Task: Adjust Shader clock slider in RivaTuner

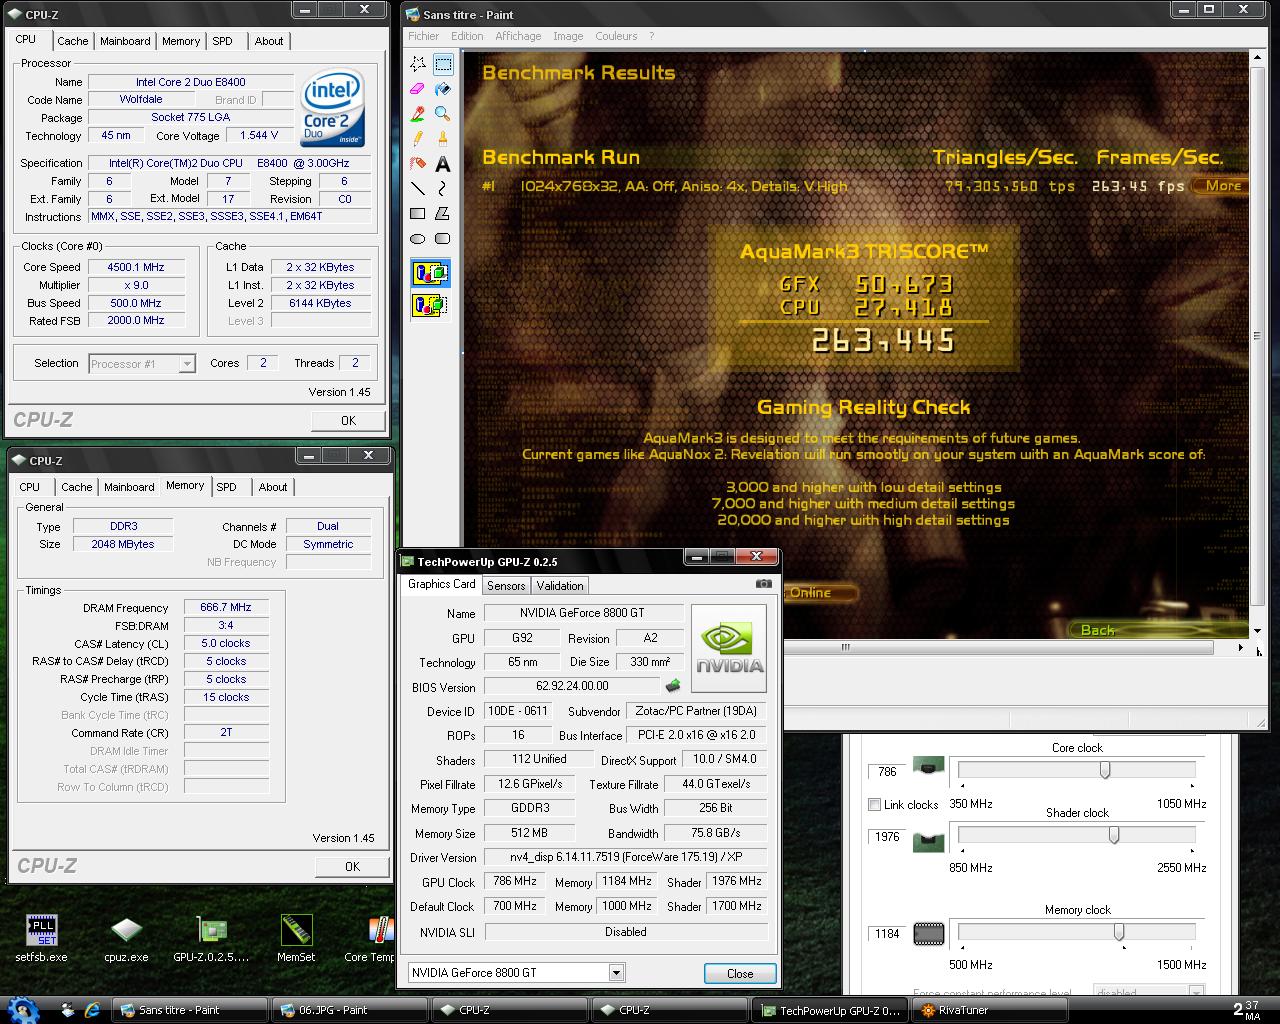Action: (1113, 835)
